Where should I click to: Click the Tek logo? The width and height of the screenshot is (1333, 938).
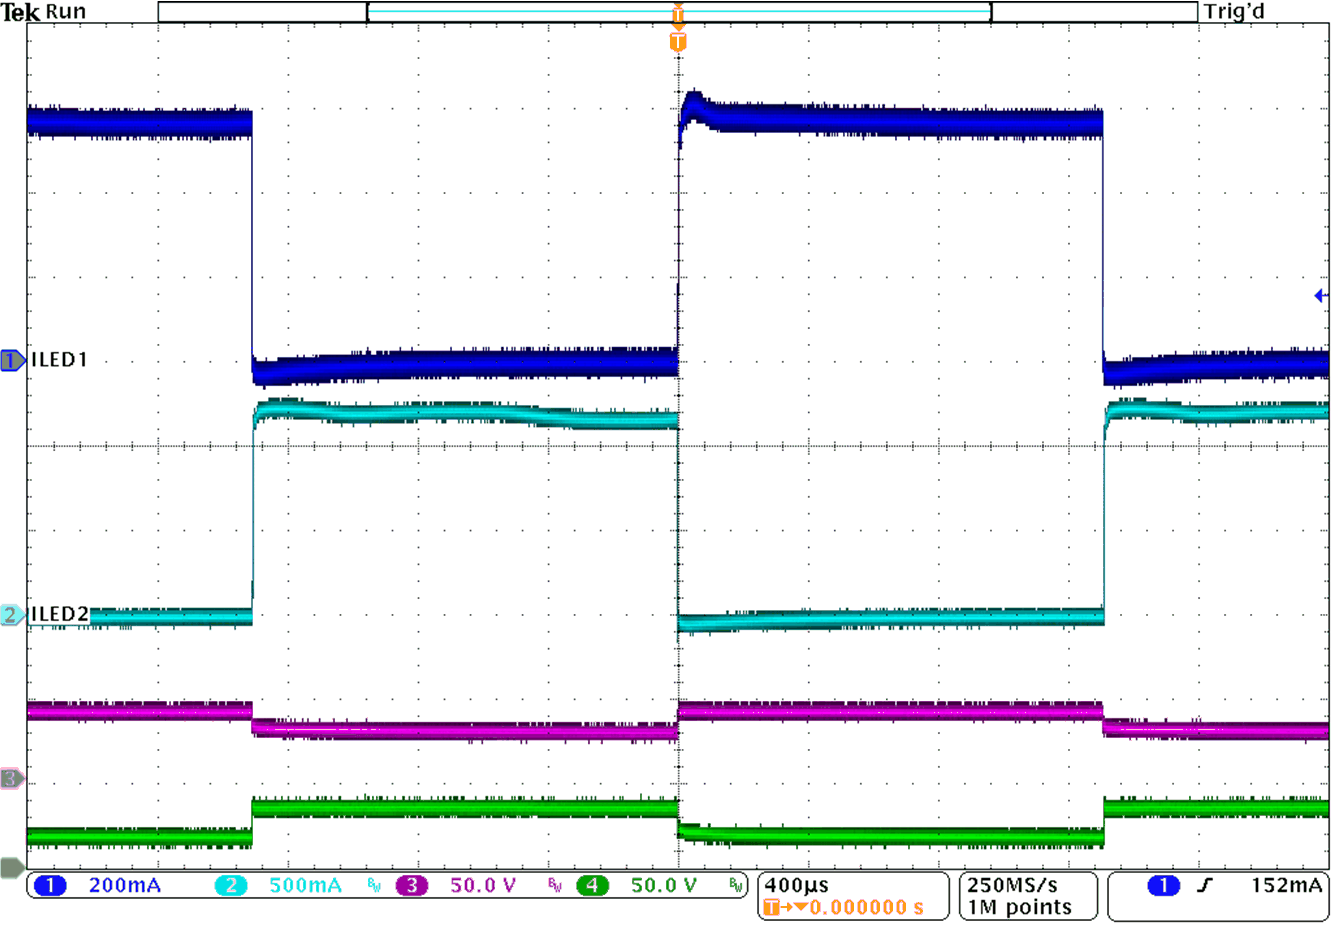click(x=18, y=12)
